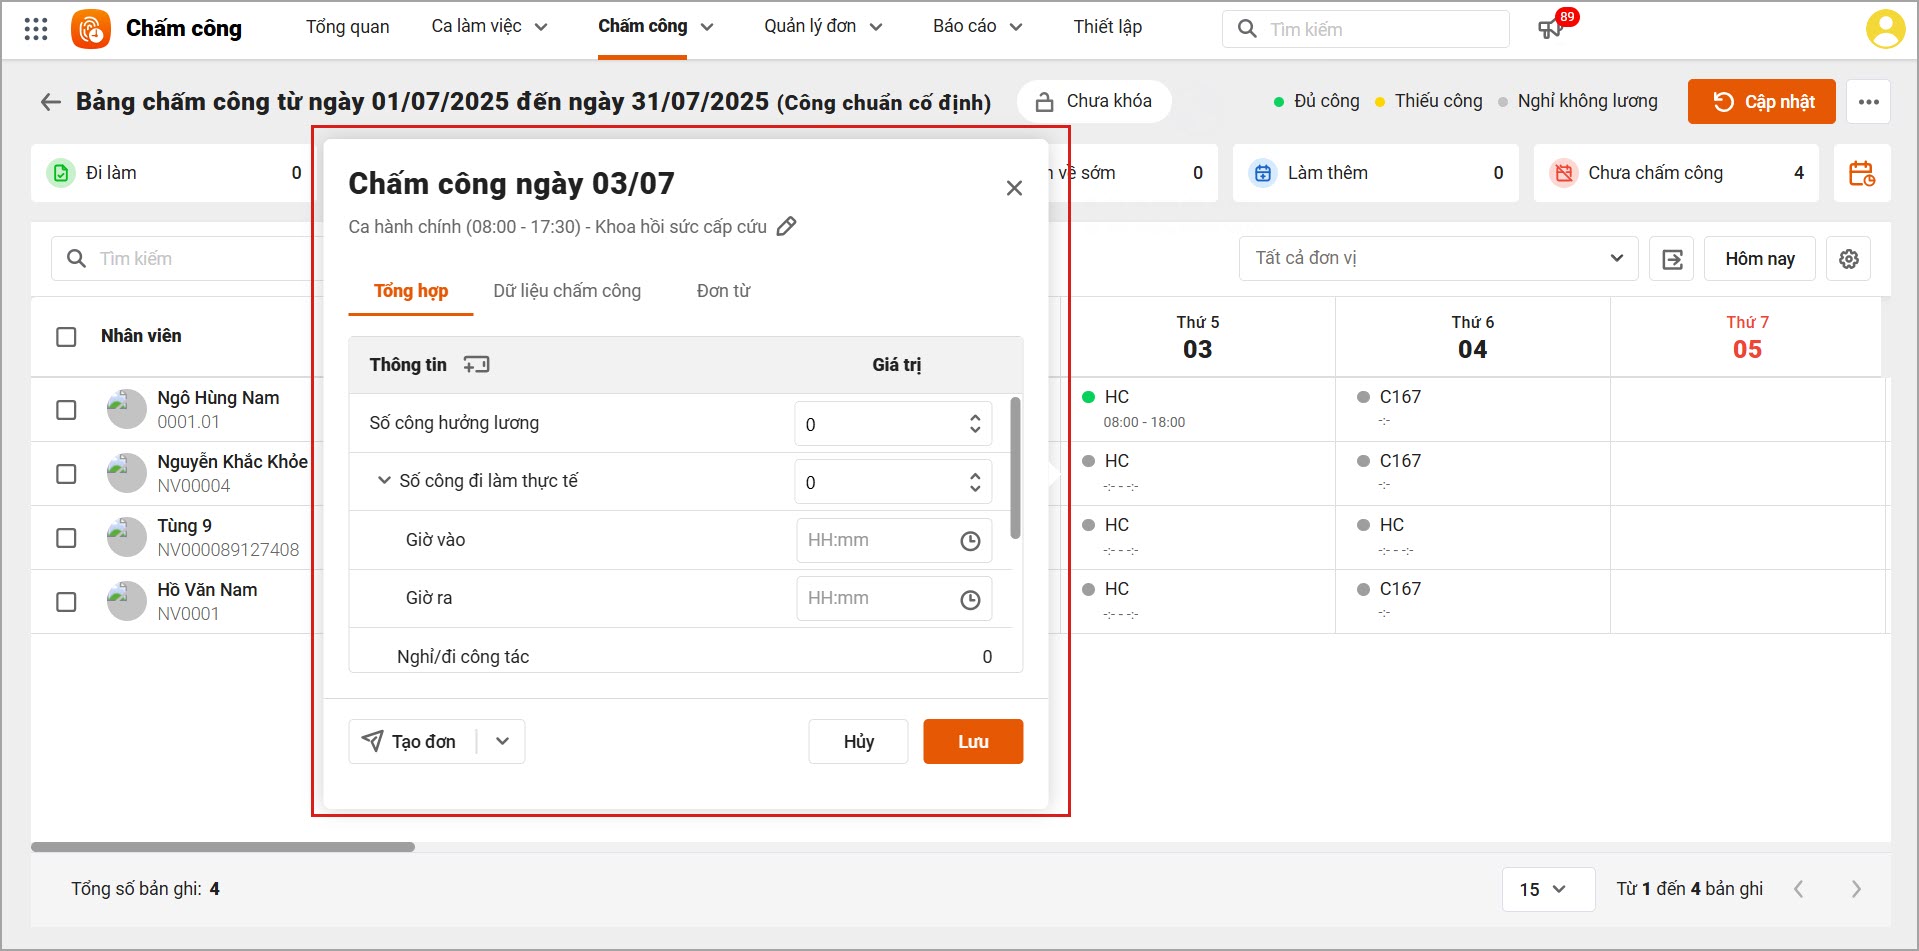The height and width of the screenshot is (951, 1919).
Task: Go back using the left arrow icon
Action: click(x=50, y=102)
